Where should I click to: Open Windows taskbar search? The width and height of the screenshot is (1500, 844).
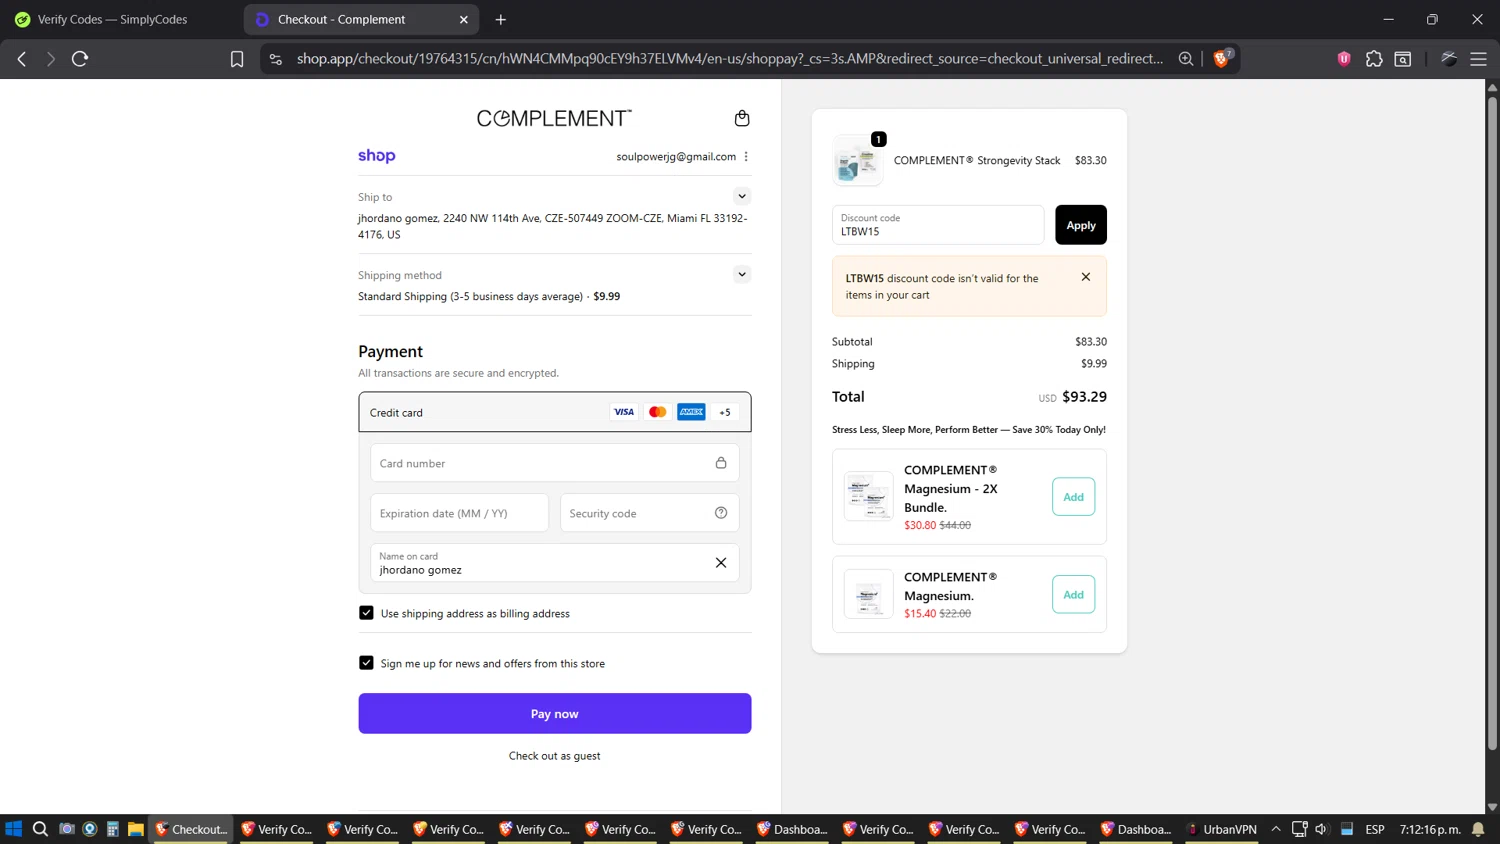pyautogui.click(x=40, y=829)
